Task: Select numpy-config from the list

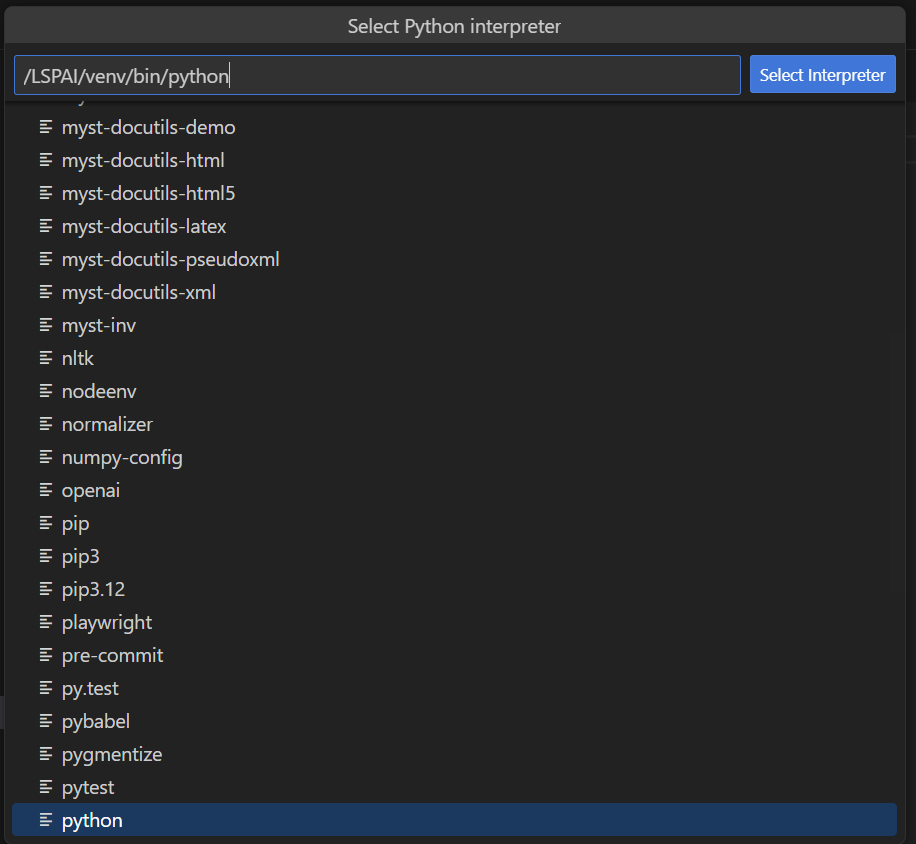Action: 122,457
